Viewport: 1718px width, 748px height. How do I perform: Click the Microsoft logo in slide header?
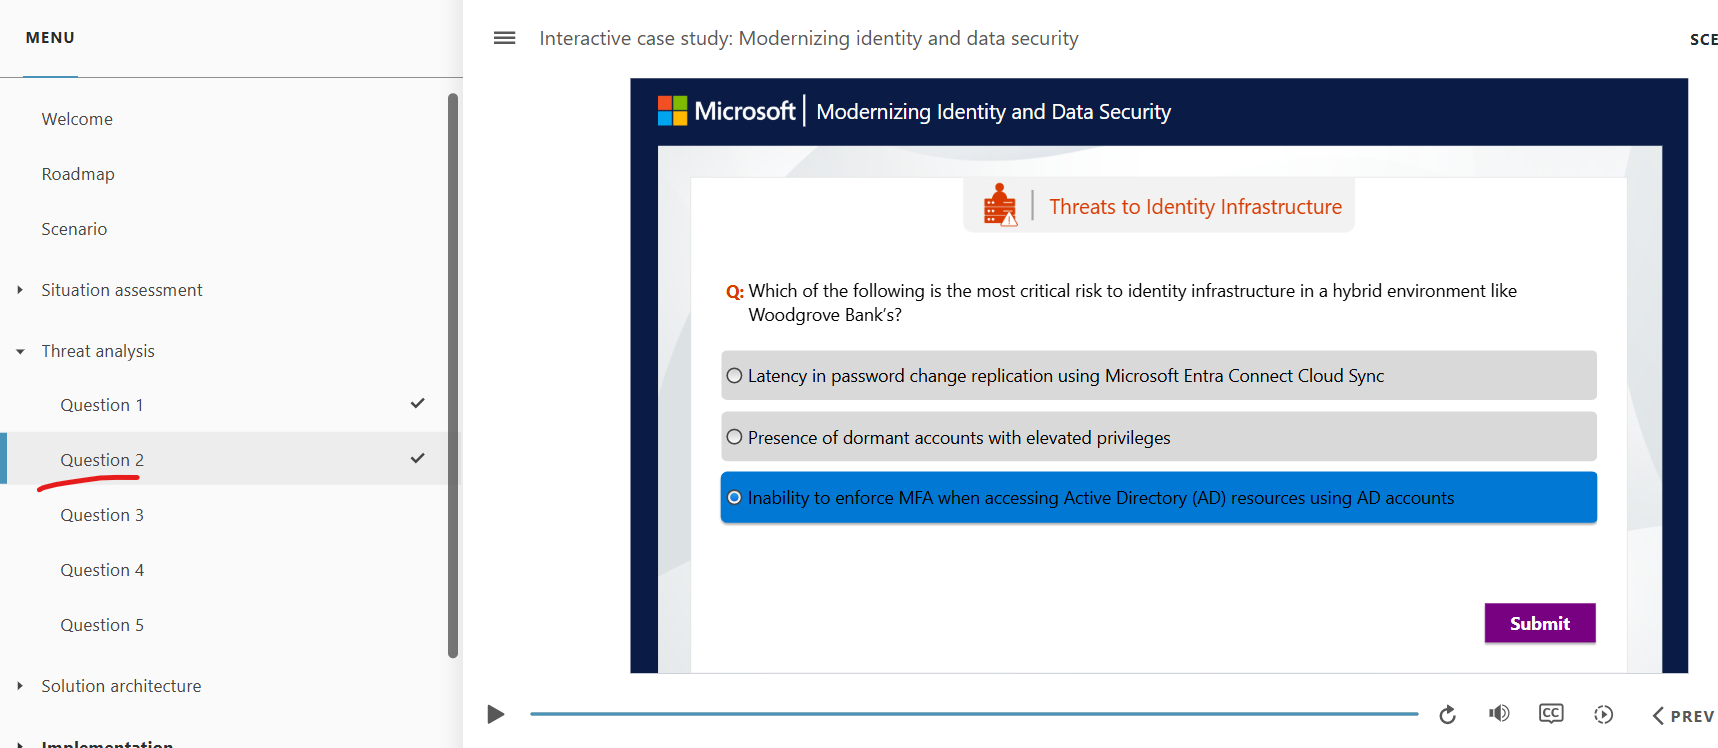[672, 111]
